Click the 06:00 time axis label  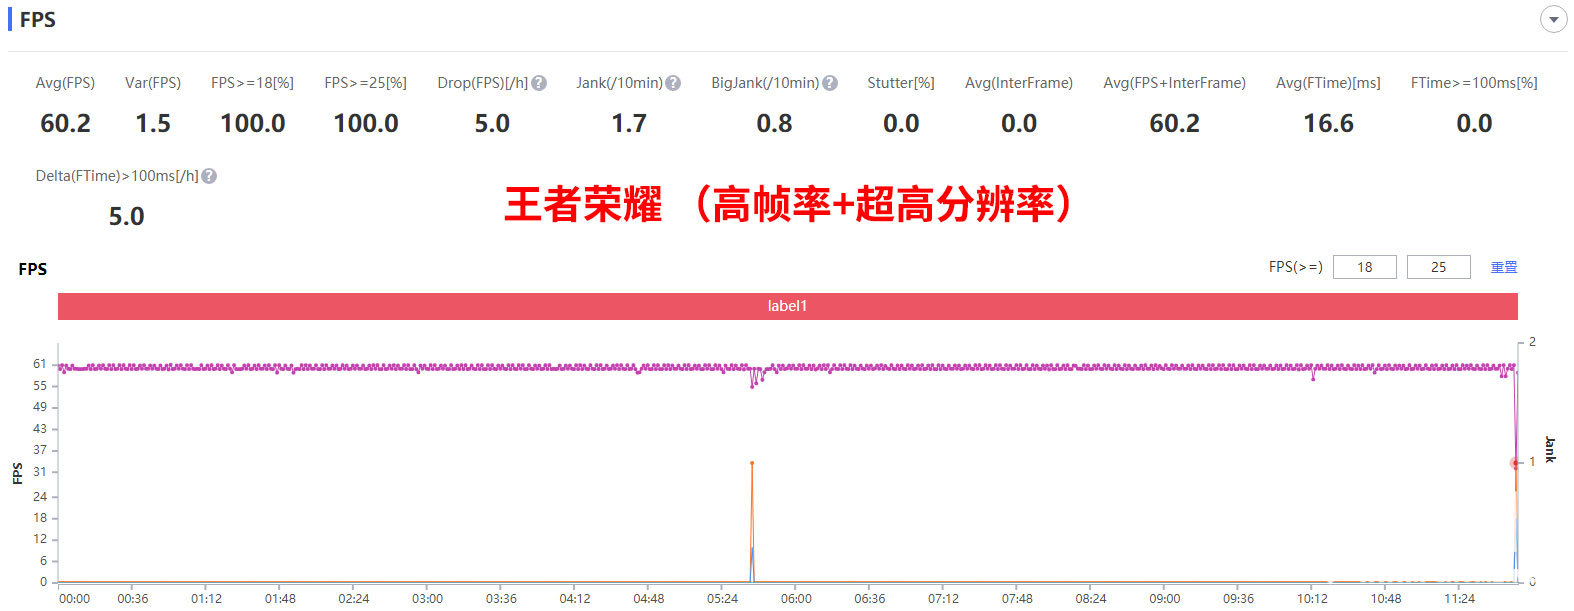tap(796, 599)
